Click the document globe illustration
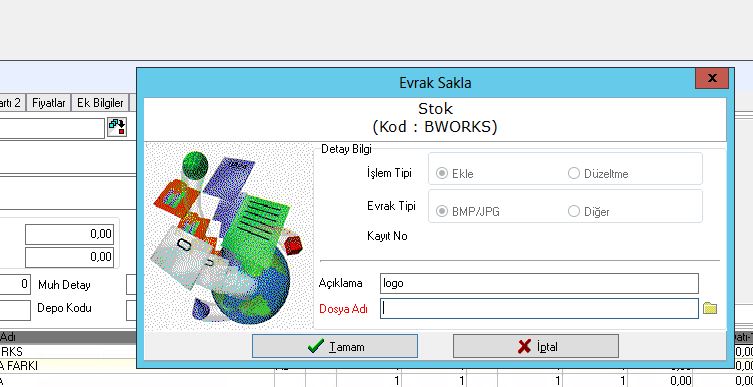753x387 pixels. coord(229,235)
